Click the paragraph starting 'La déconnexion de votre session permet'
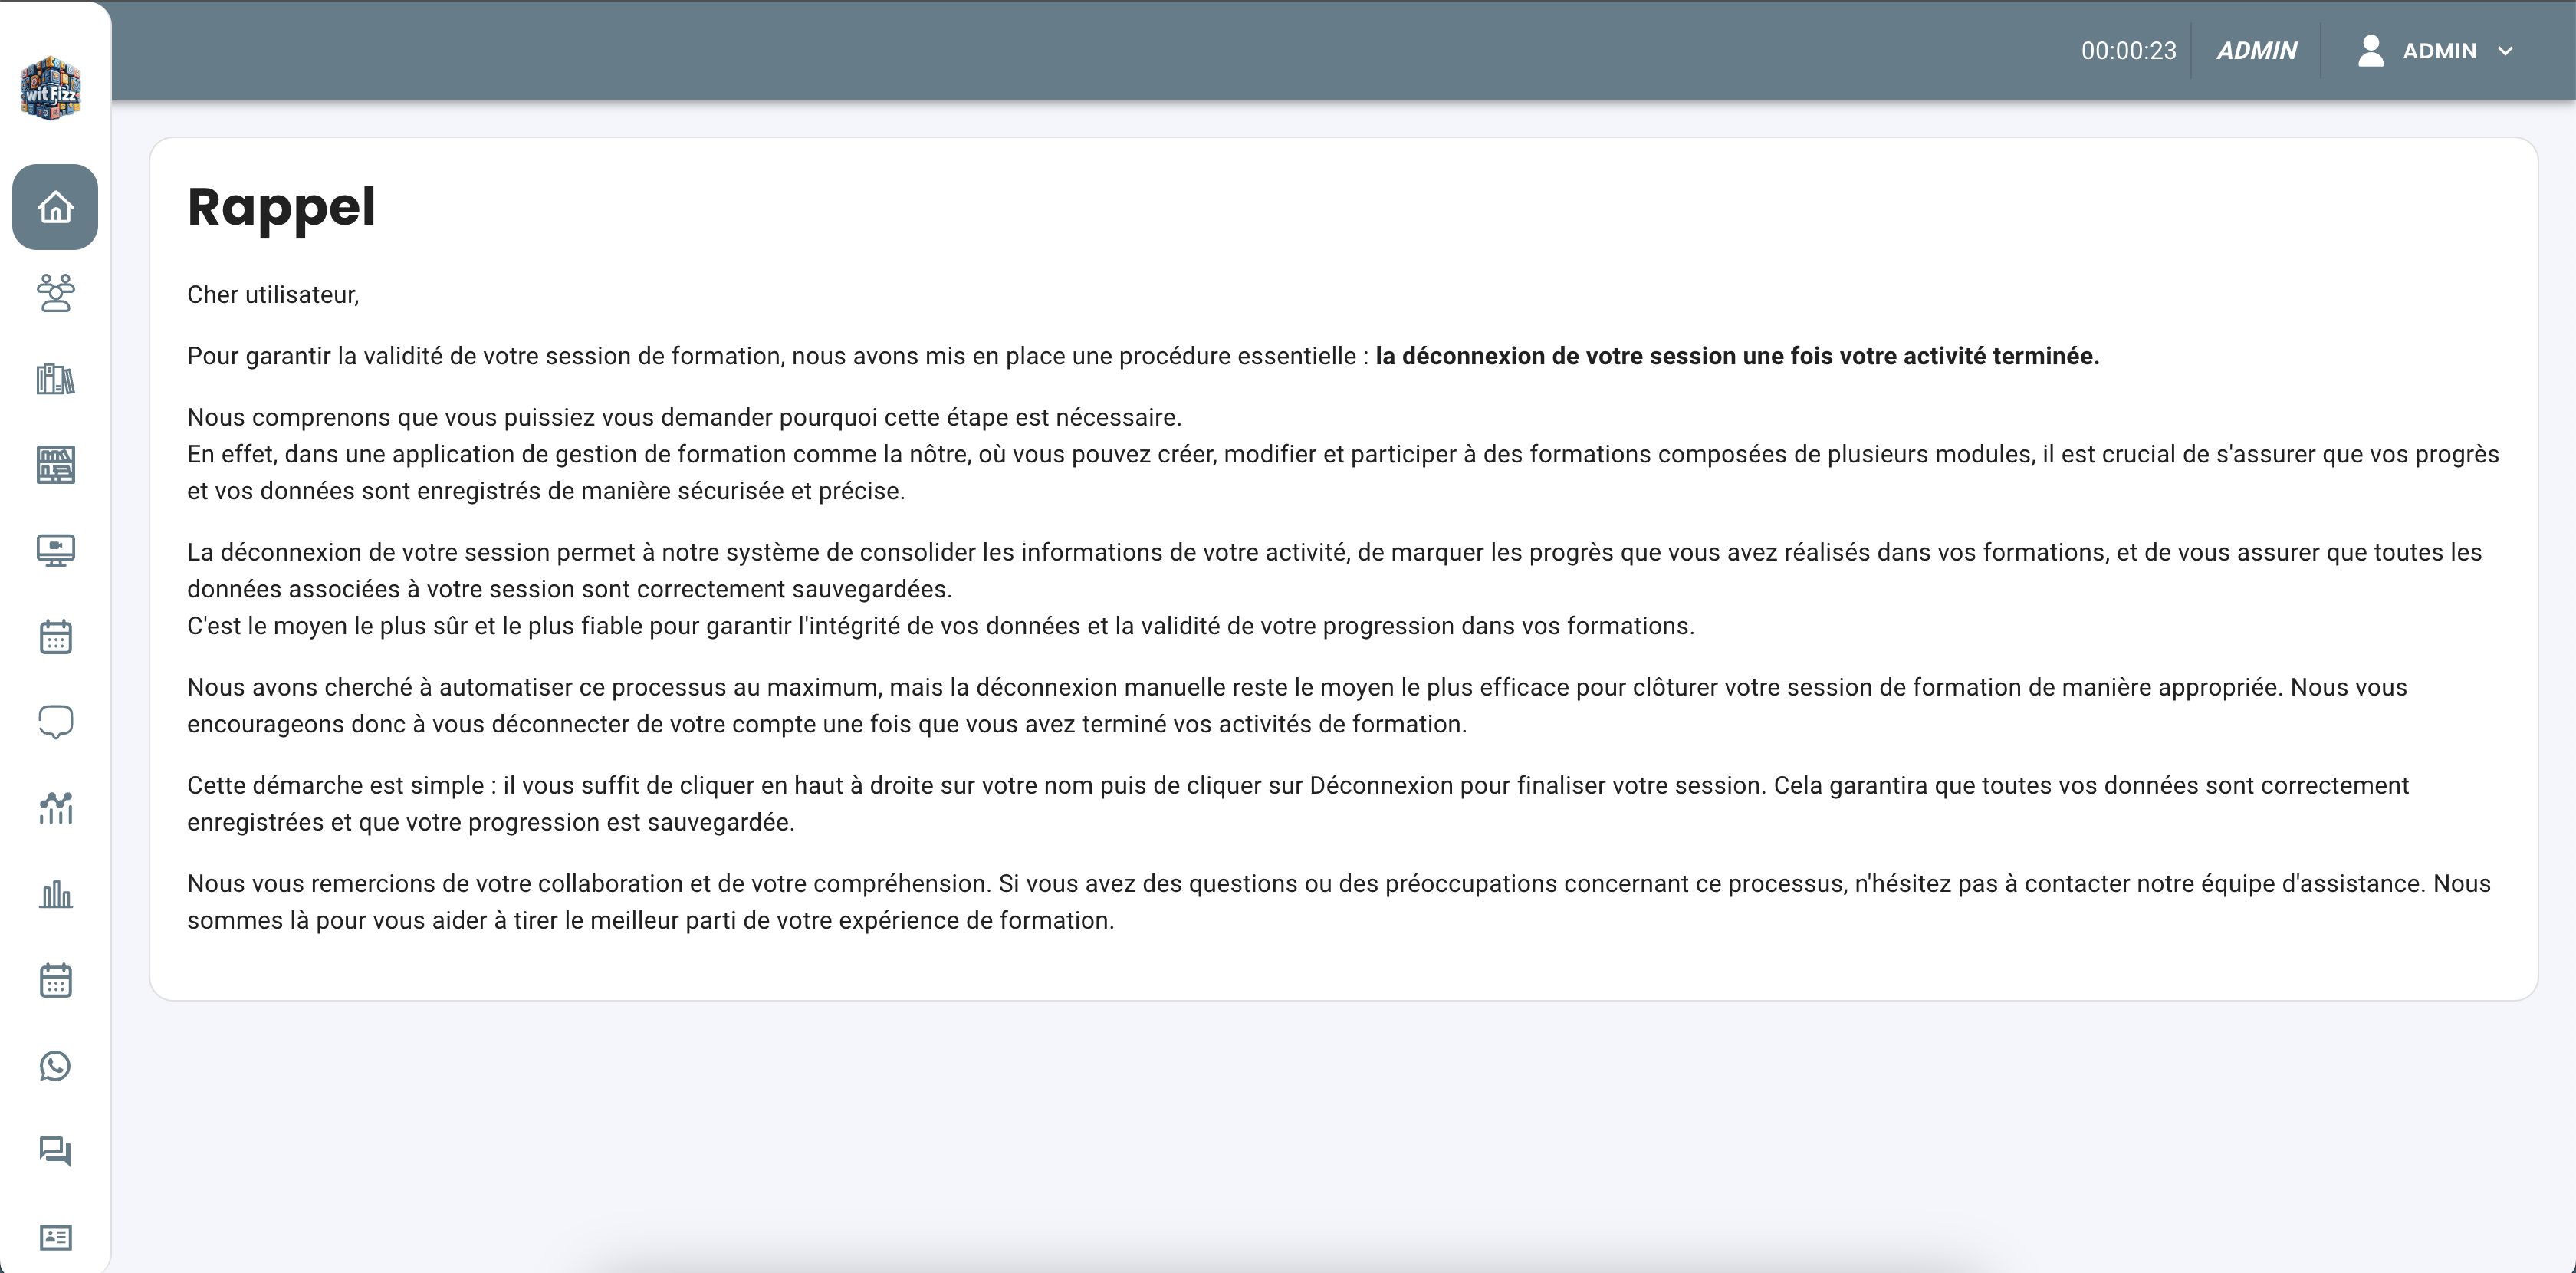Viewport: 2576px width, 1273px height. [x=1334, y=570]
